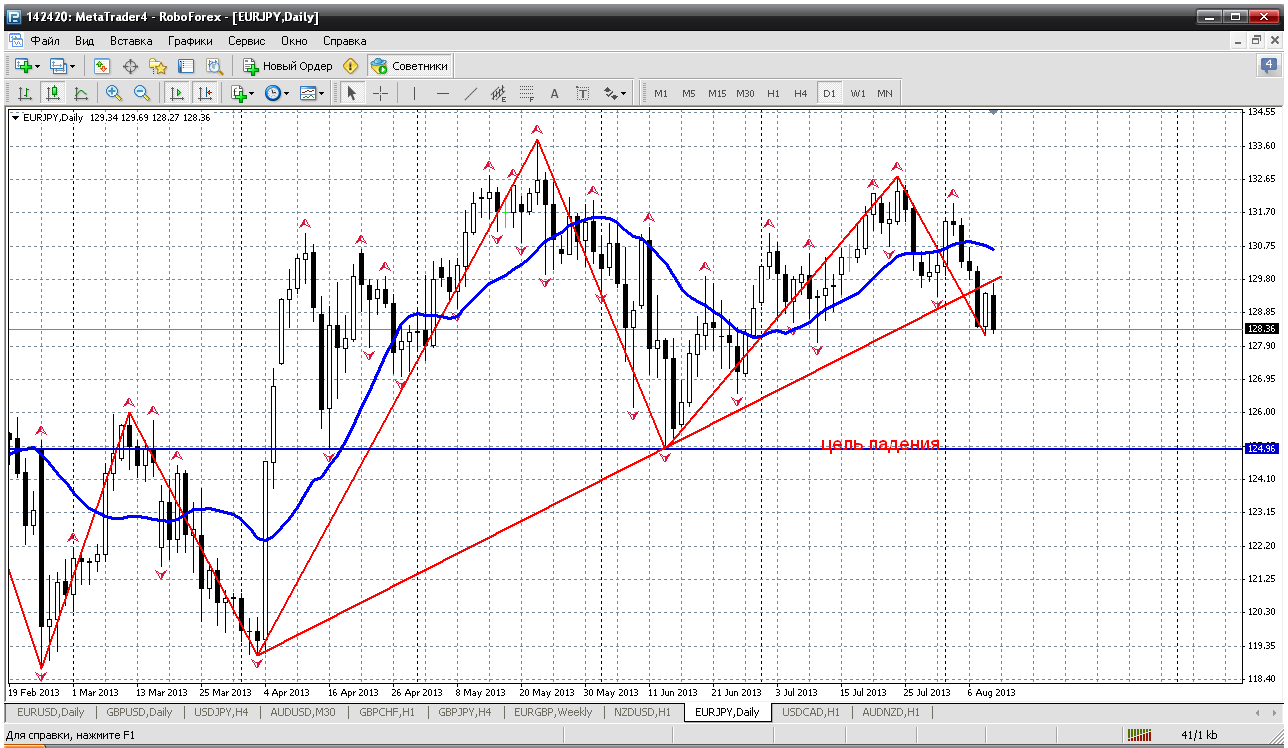Toggle the Terminal panel icon

(185, 66)
